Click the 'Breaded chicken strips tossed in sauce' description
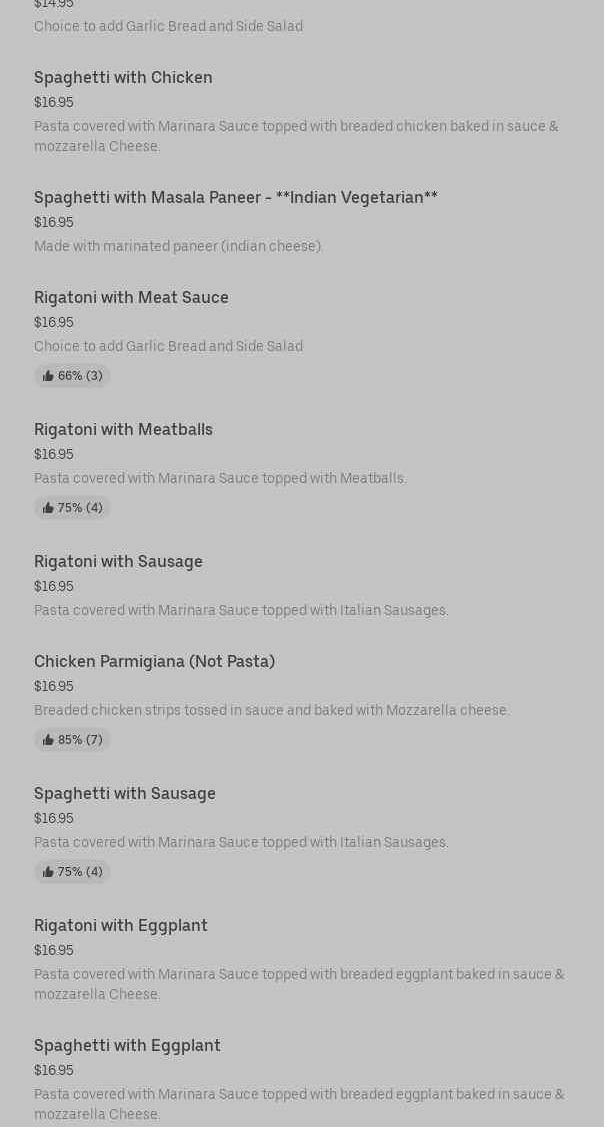Screen dimensions: 604x1127 pos(271,710)
